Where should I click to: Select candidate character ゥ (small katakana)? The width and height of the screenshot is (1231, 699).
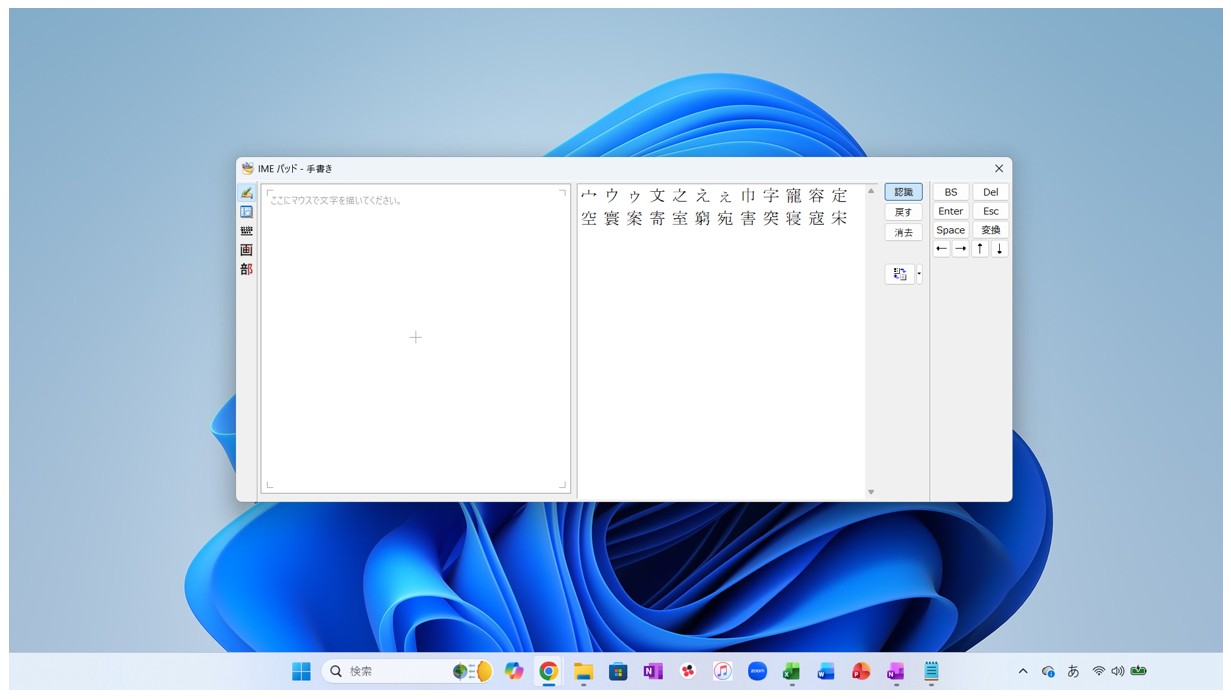point(635,196)
